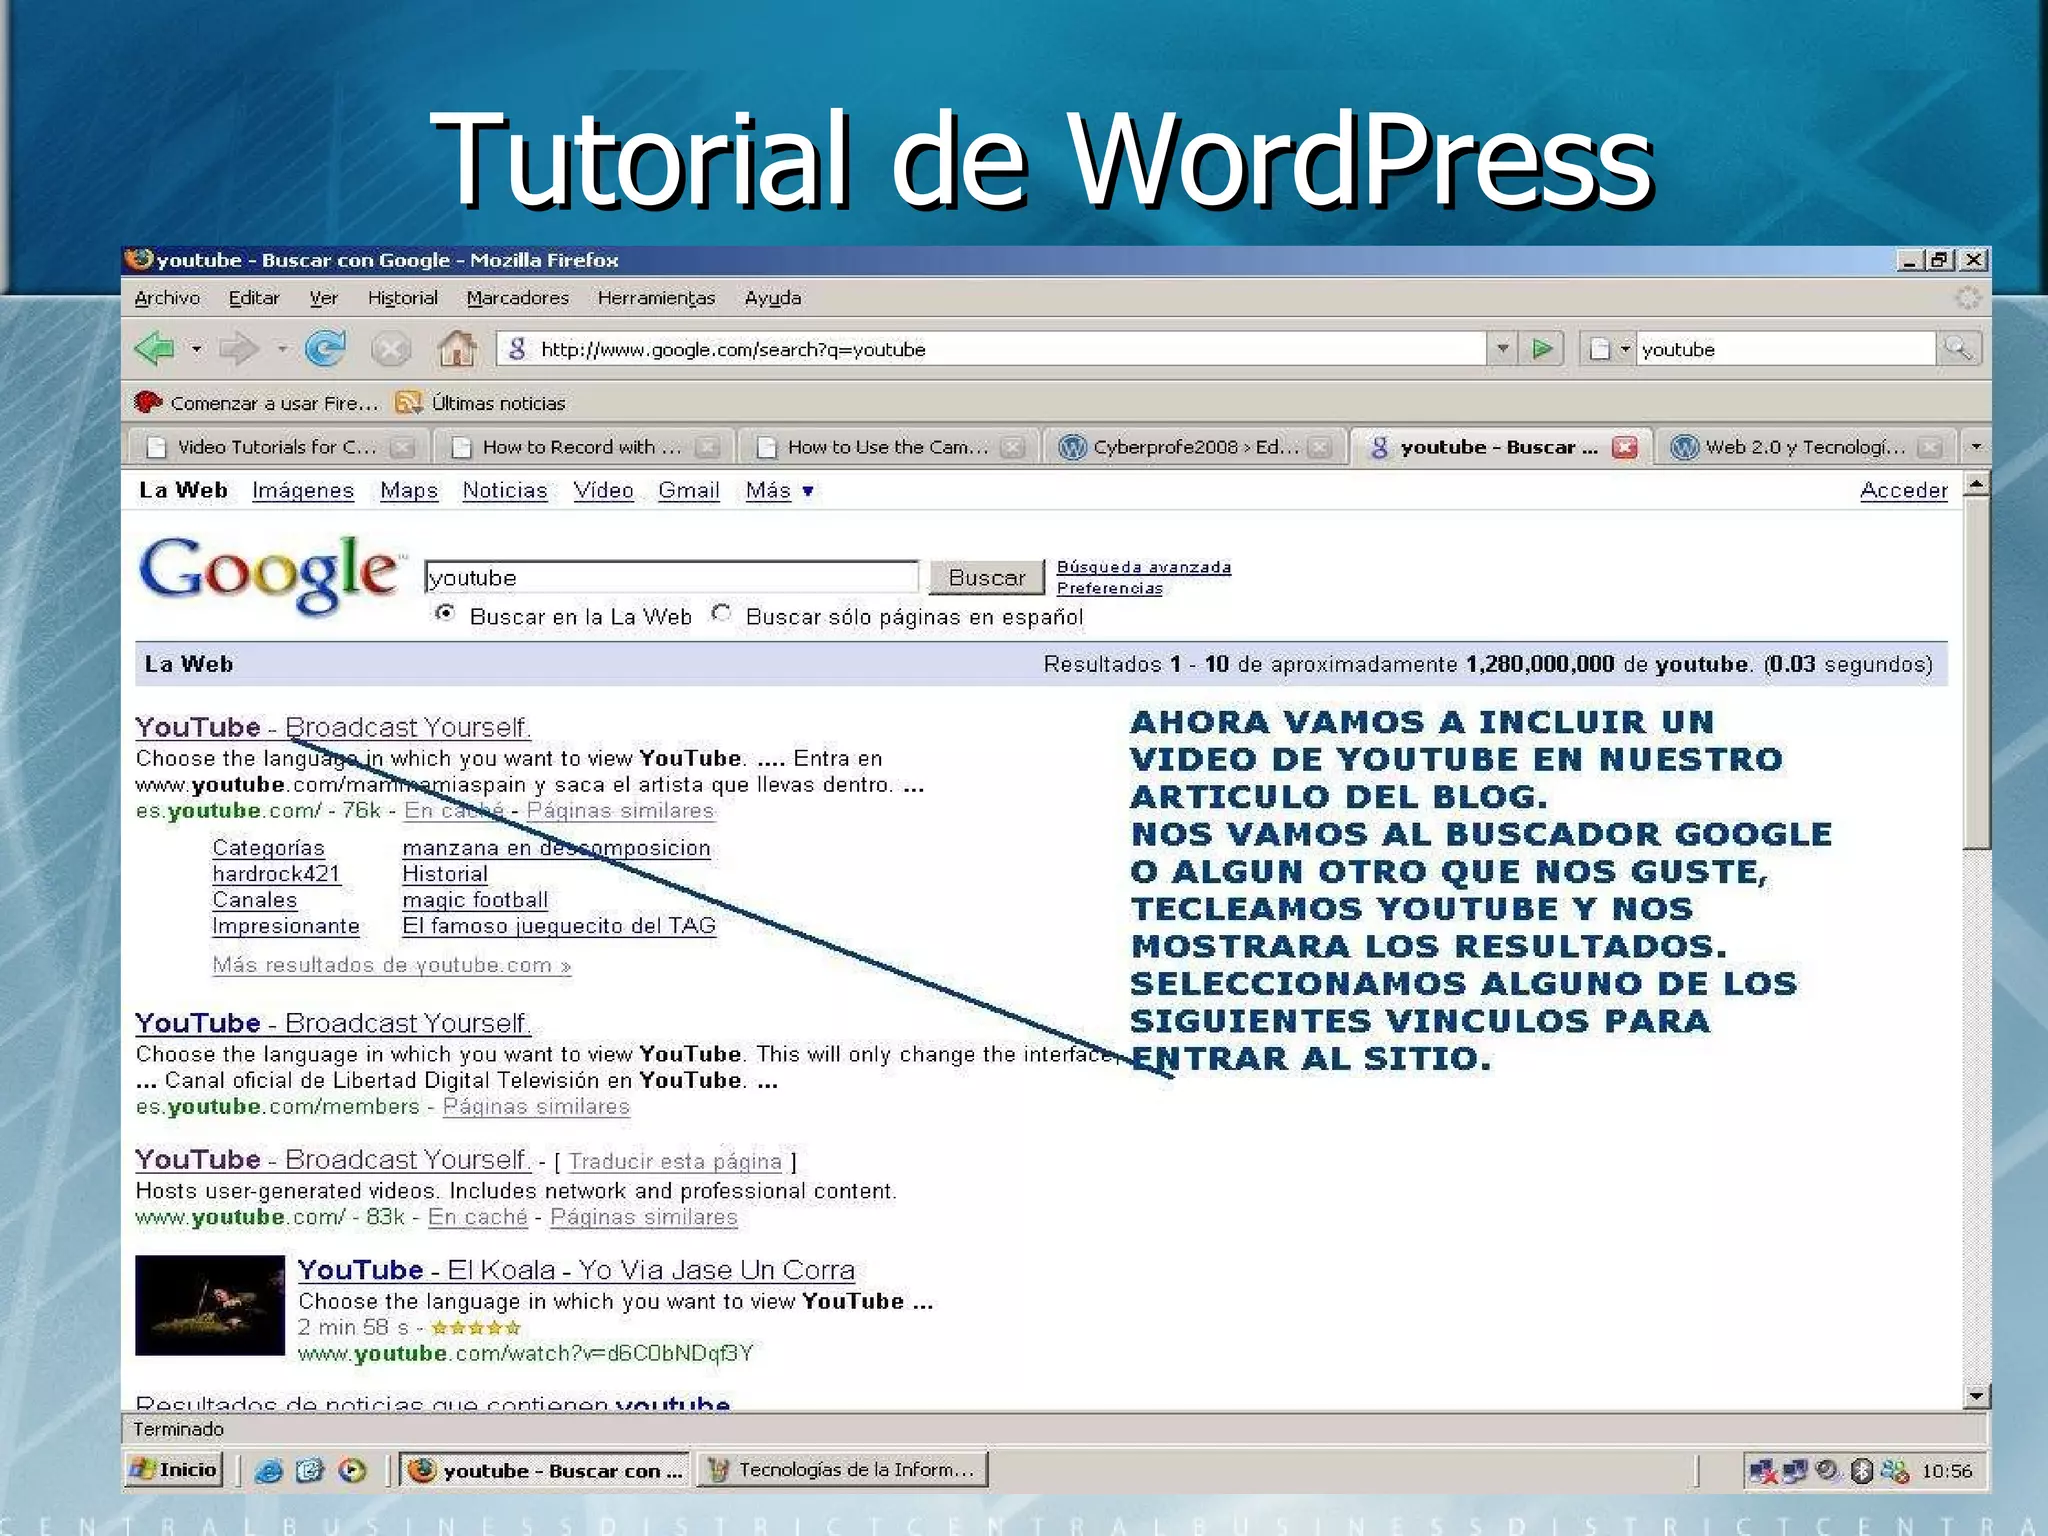Click into the Google search input field
This screenshot has height=1536, width=2048.
coord(671,577)
